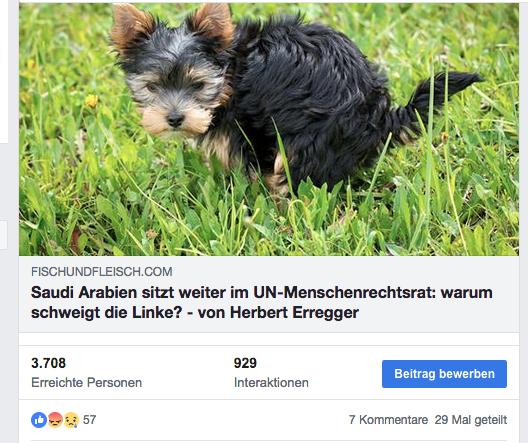Click the Beitrag bewerben button

pyautogui.click(x=444, y=374)
